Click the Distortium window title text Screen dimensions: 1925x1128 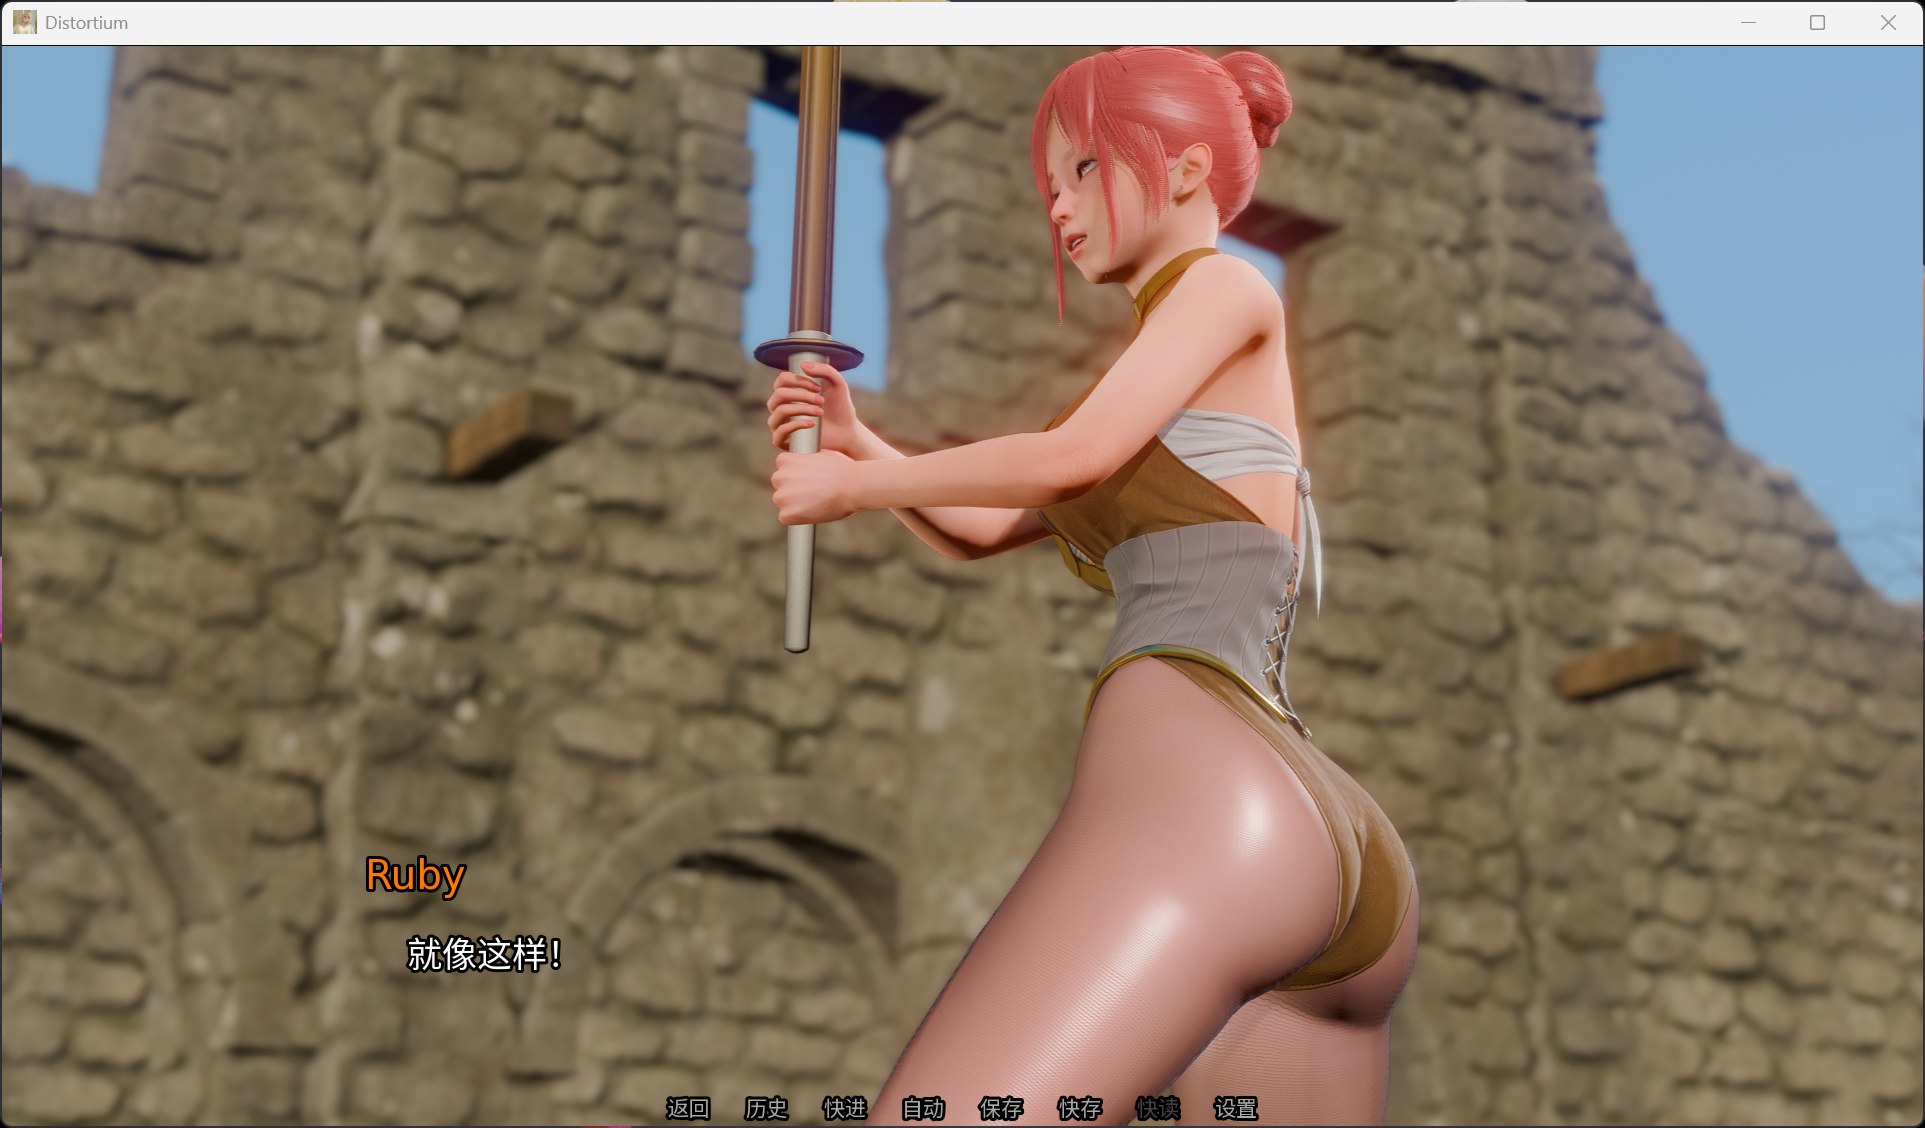86,22
